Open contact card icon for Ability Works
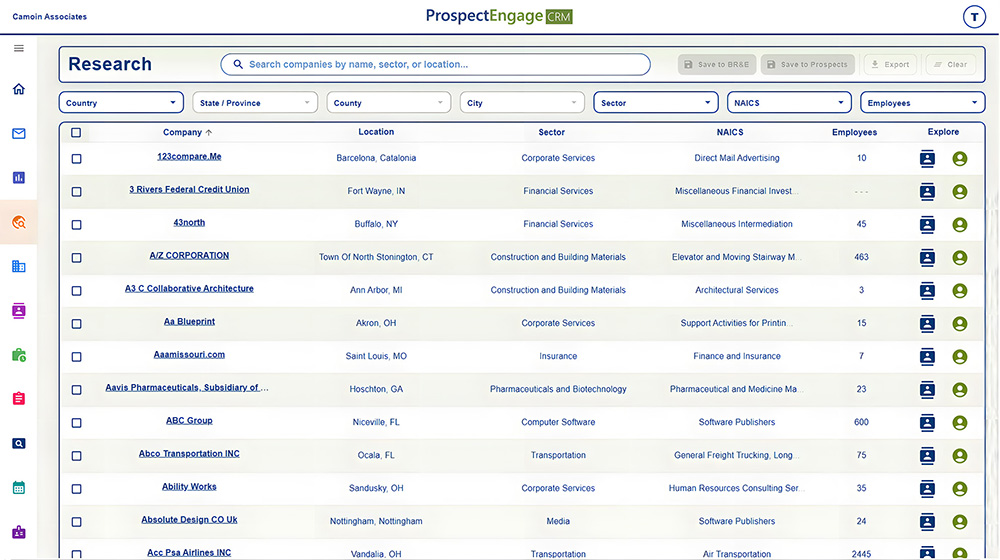Screen dimensions: 1000x560 coord(927,489)
